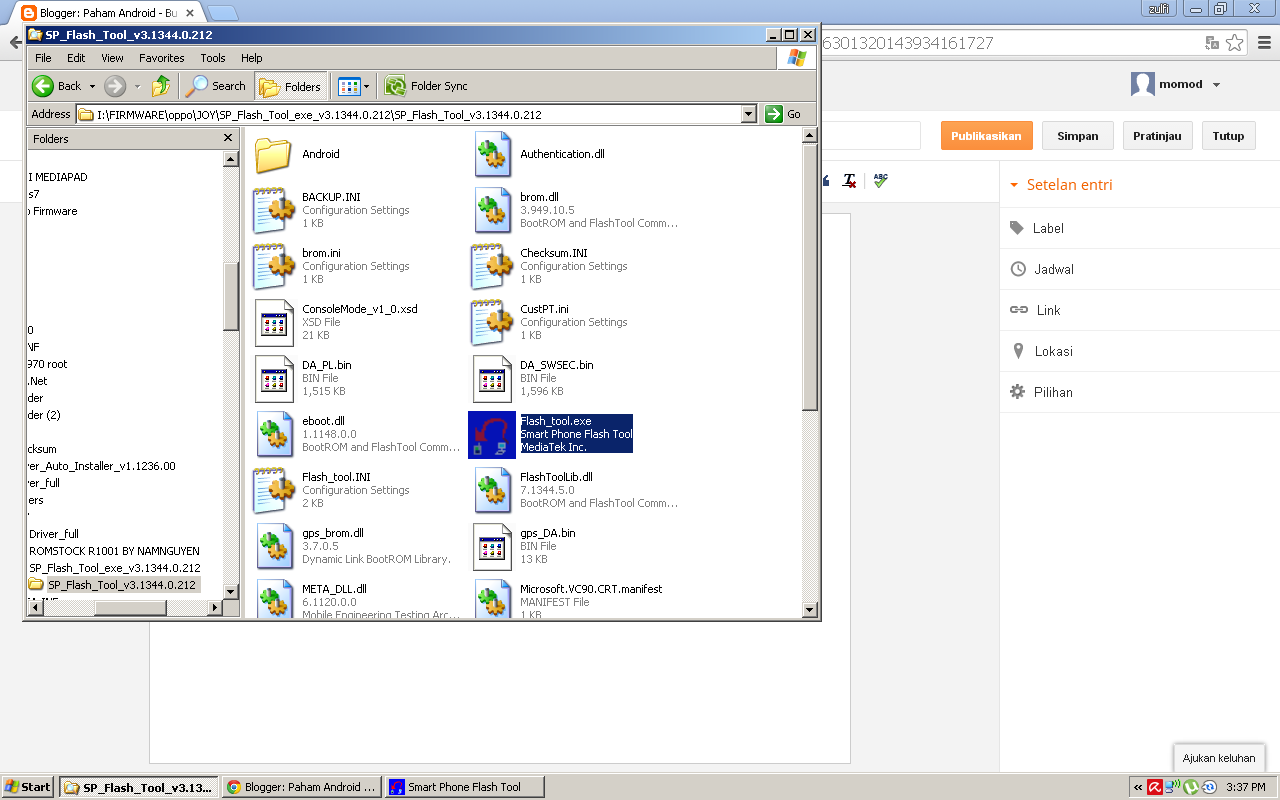Open the File menu

tap(43, 58)
